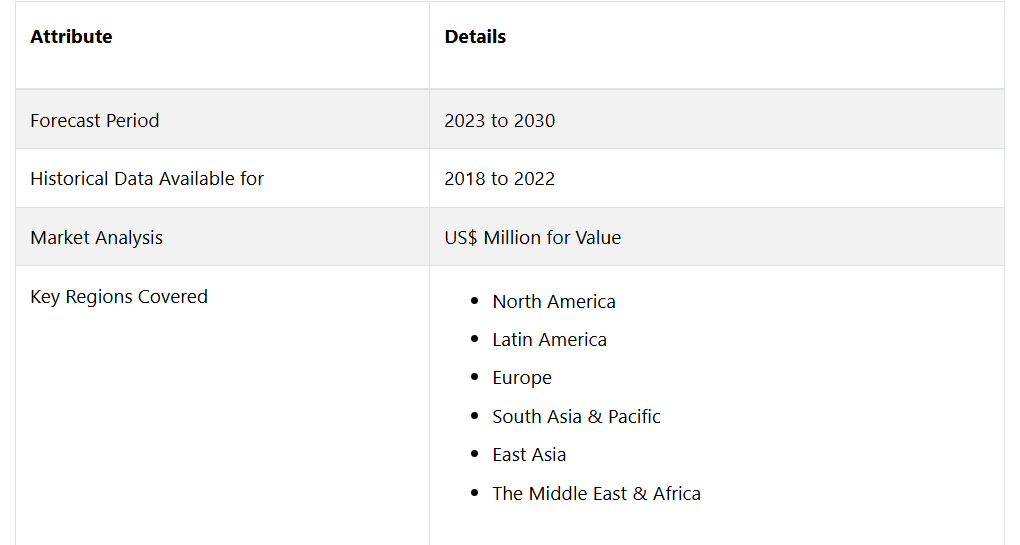This screenshot has width=1020, height=545.
Task: Click the Europe list item
Action: point(522,378)
